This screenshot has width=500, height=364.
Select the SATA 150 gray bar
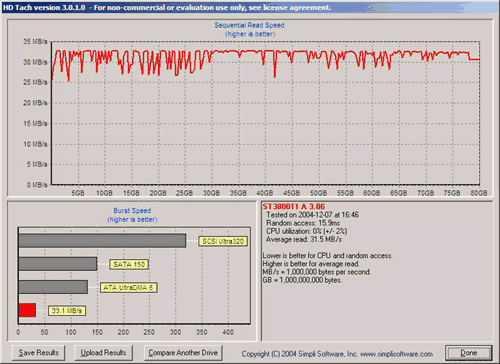pos(58,264)
